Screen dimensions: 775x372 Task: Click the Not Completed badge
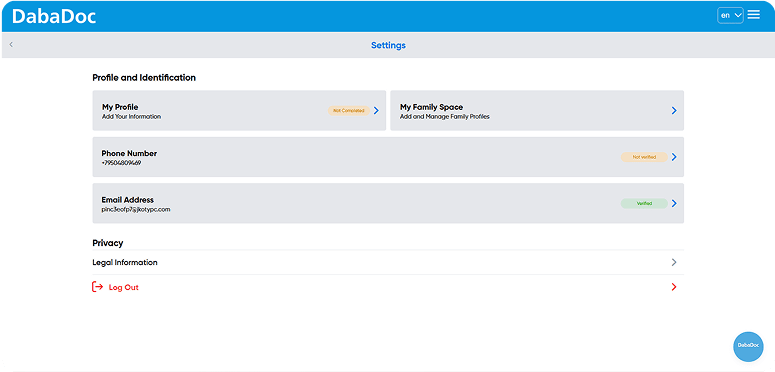tap(348, 111)
